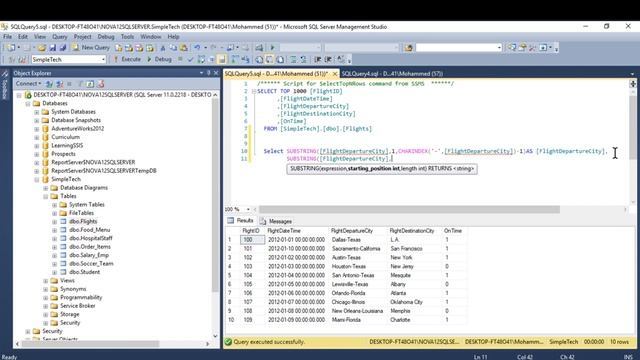The width and height of the screenshot is (640, 360).
Task: Collapse the SimpleTech database node
Action: (37, 179)
